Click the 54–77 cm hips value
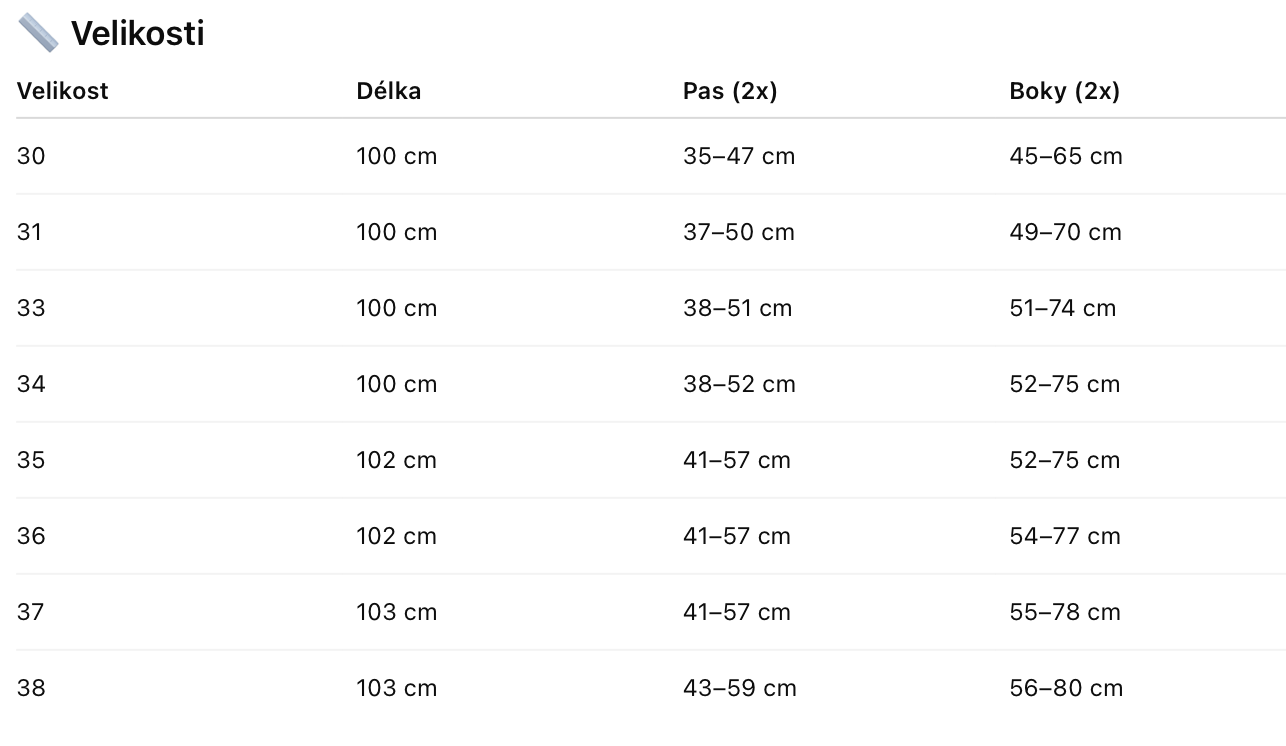Screen dimensions: 1286x746 tap(1065, 536)
